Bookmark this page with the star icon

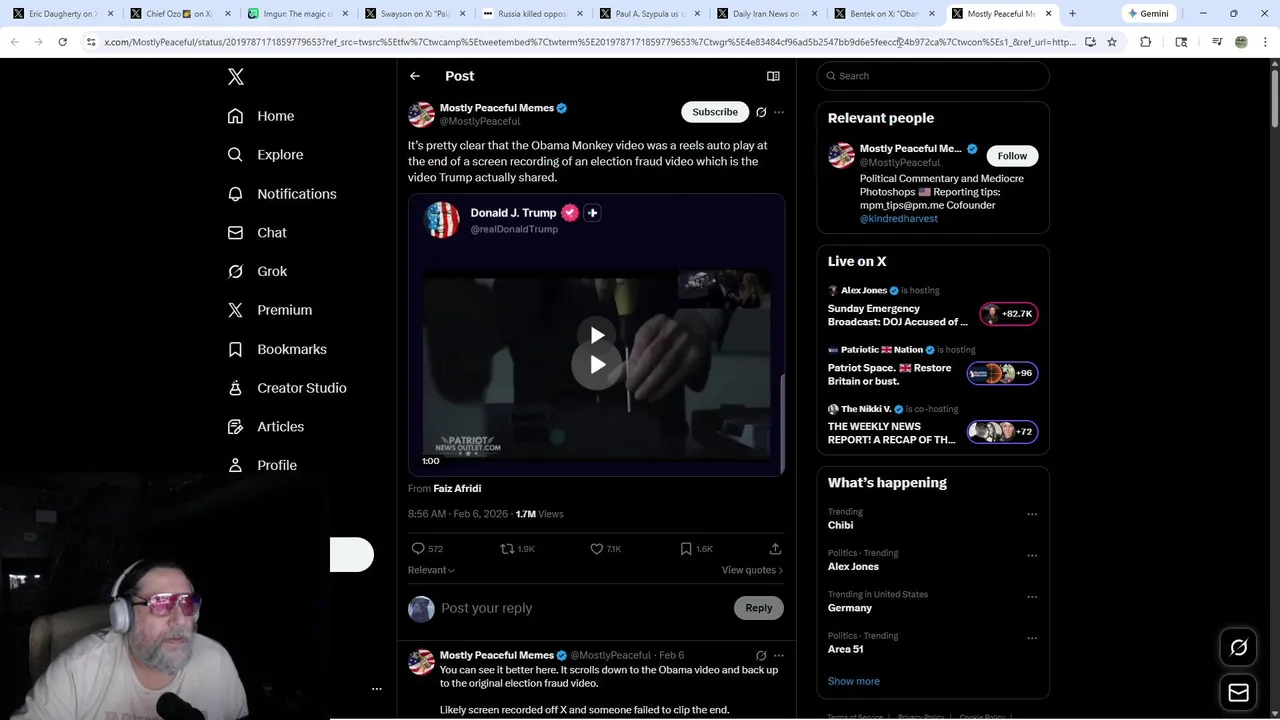pyautogui.click(x=1112, y=42)
